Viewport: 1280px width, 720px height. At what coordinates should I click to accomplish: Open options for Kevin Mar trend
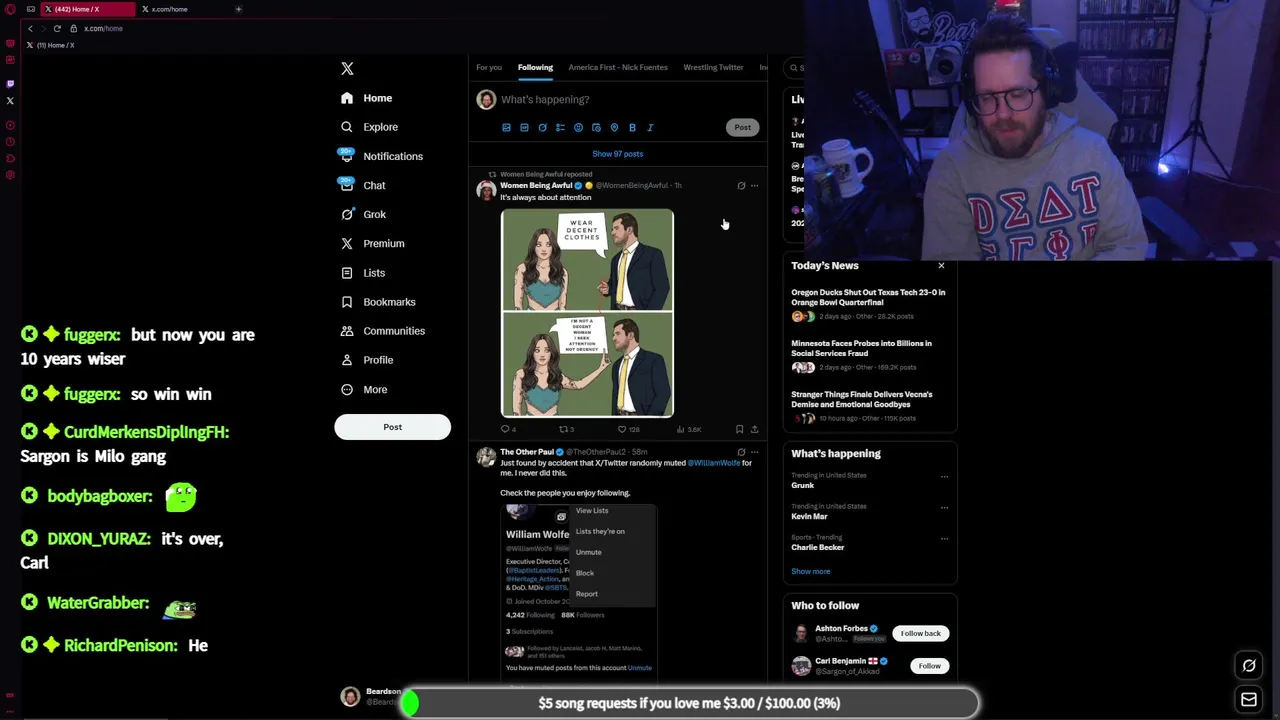[x=944, y=508]
